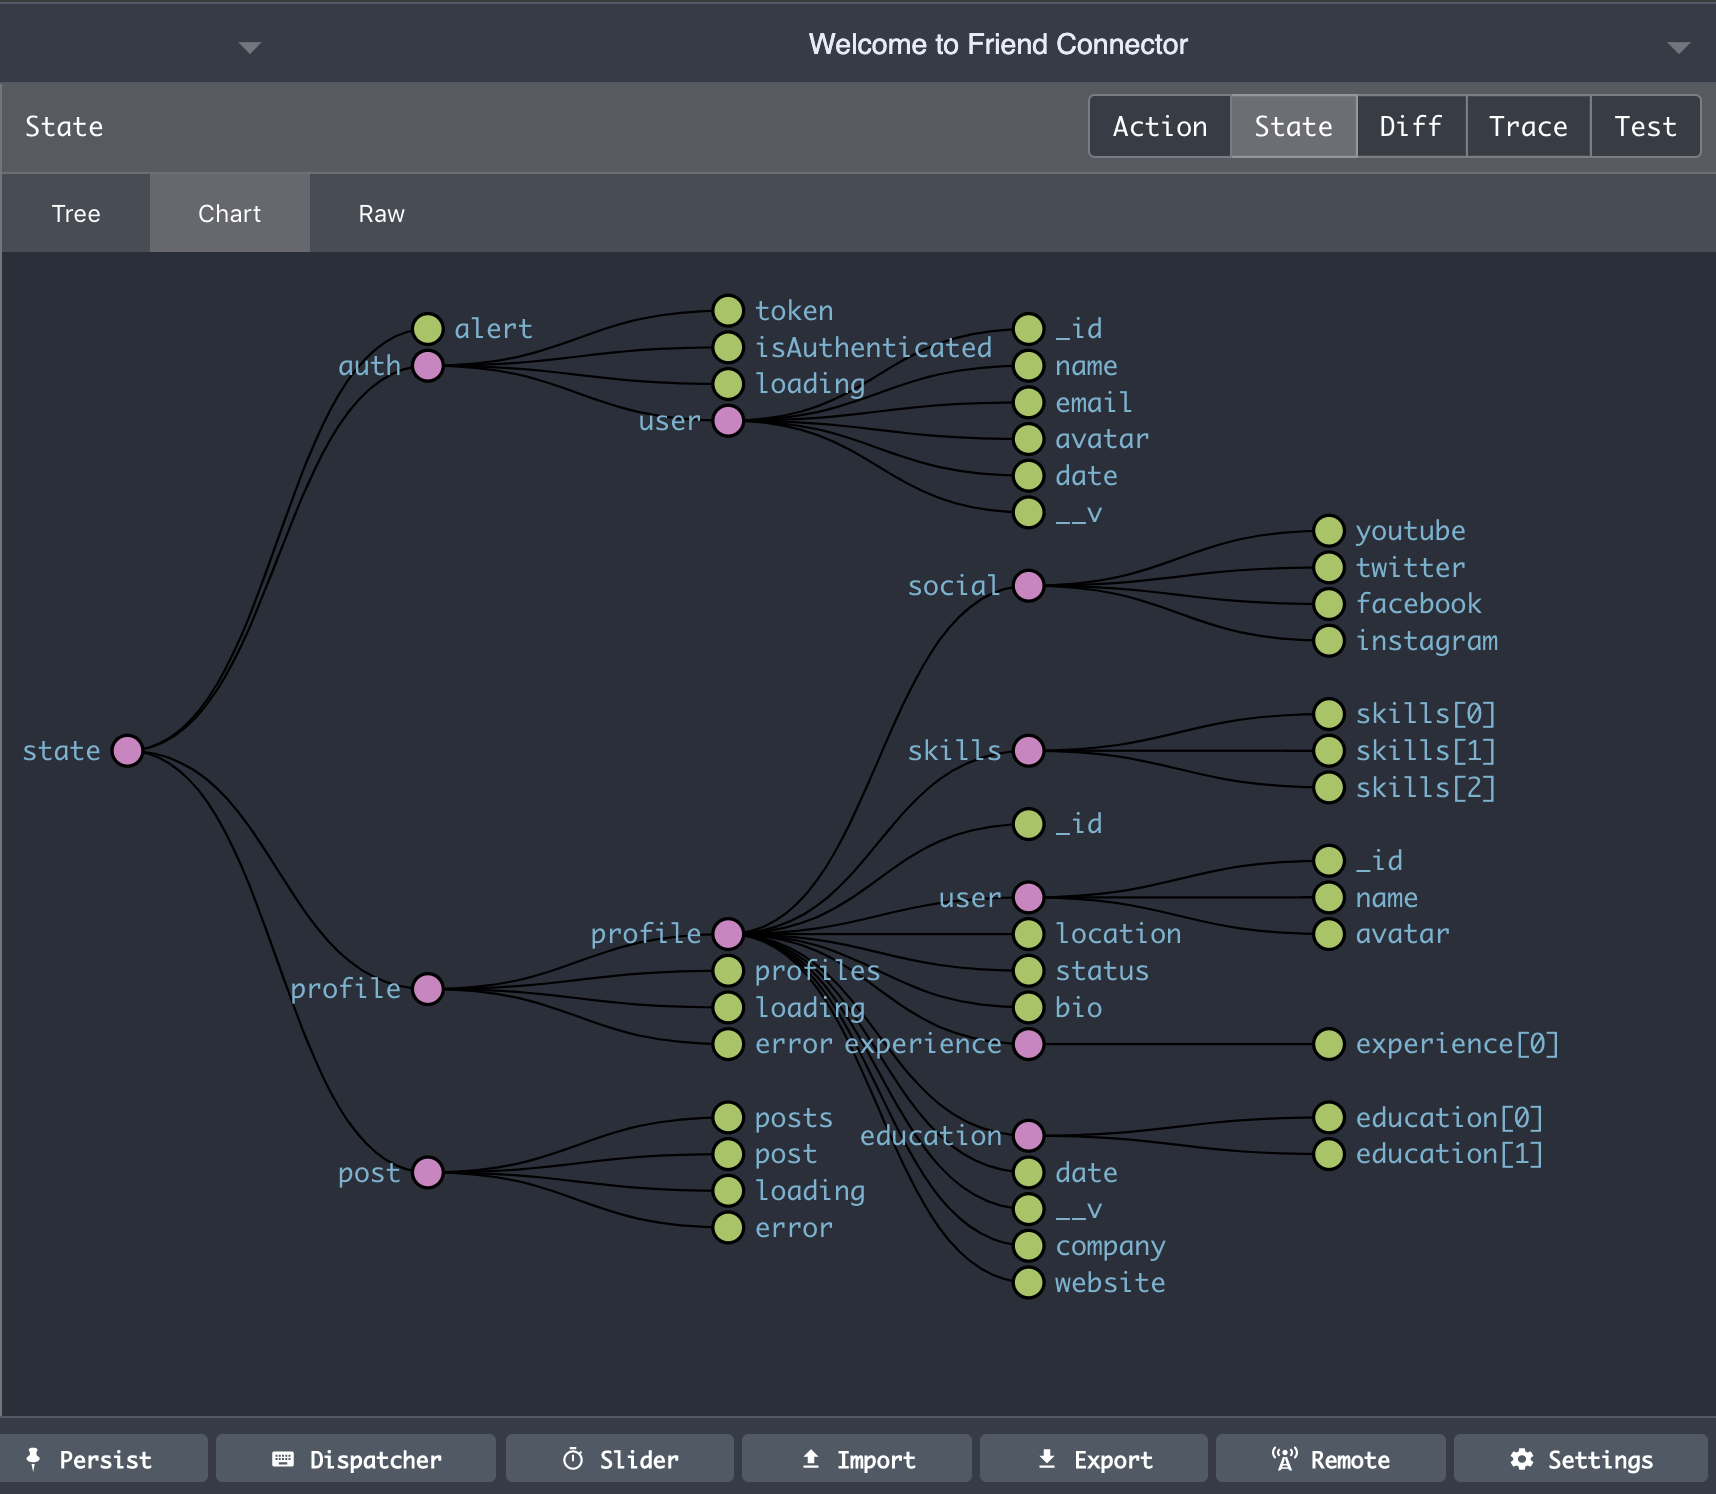Open Settings with the gear icon
The height and width of the screenshot is (1494, 1716).
click(1522, 1459)
